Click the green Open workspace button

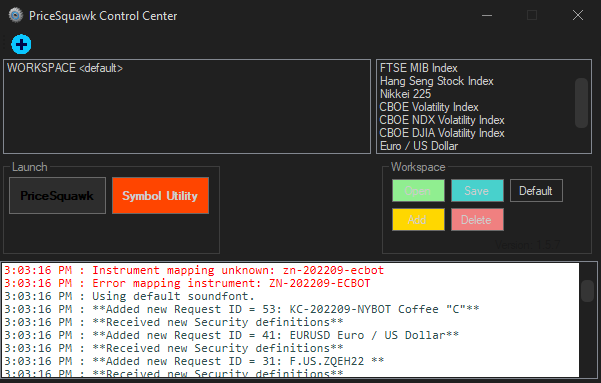418,191
